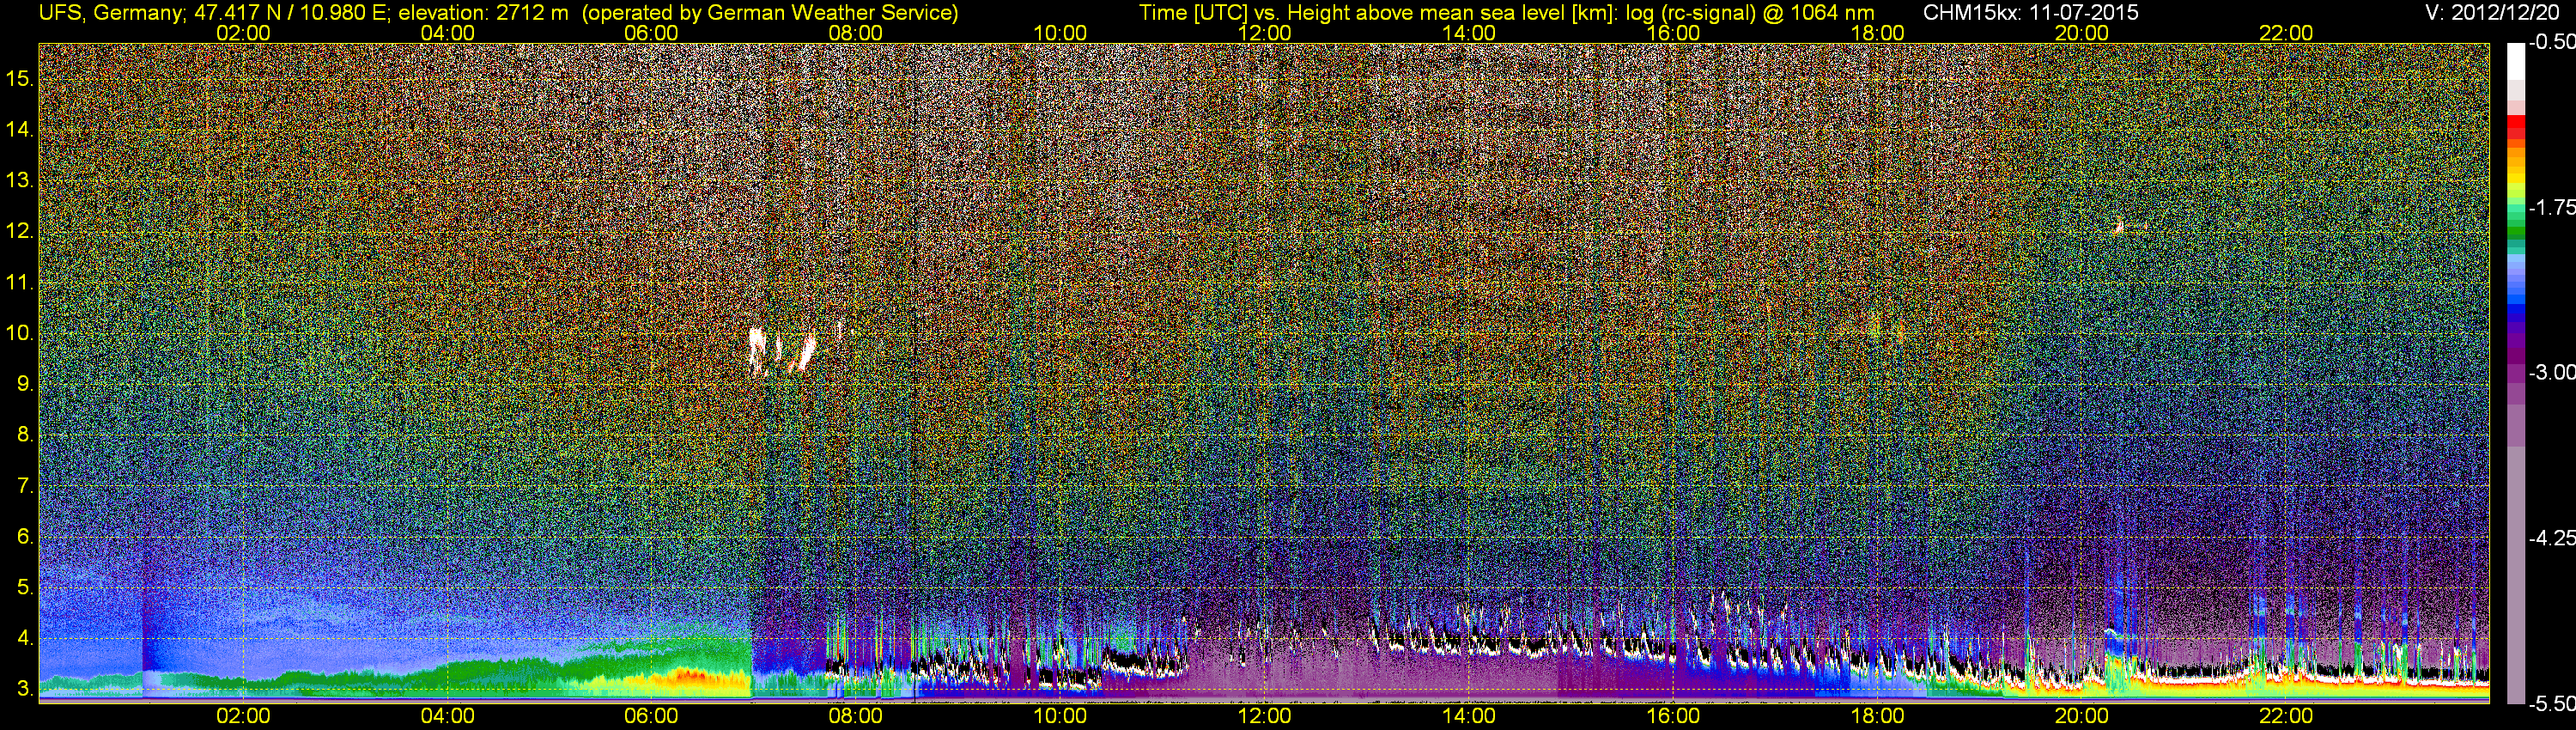Click the -1.75 colorbar scale label
This screenshot has width=2576, height=730.
tap(2551, 207)
